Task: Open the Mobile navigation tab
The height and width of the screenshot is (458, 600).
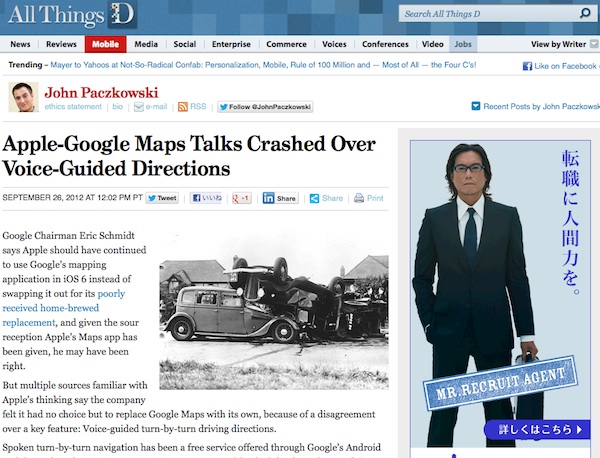Action: [105, 44]
